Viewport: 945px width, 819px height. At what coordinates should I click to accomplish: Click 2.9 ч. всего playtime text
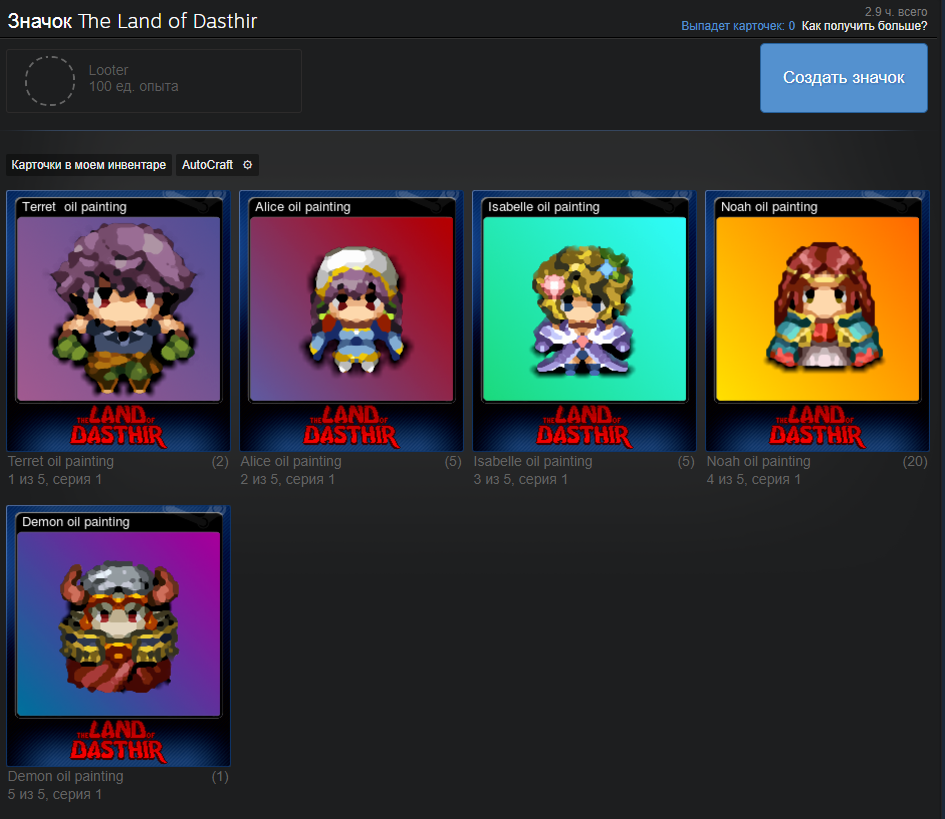(x=896, y=11)
